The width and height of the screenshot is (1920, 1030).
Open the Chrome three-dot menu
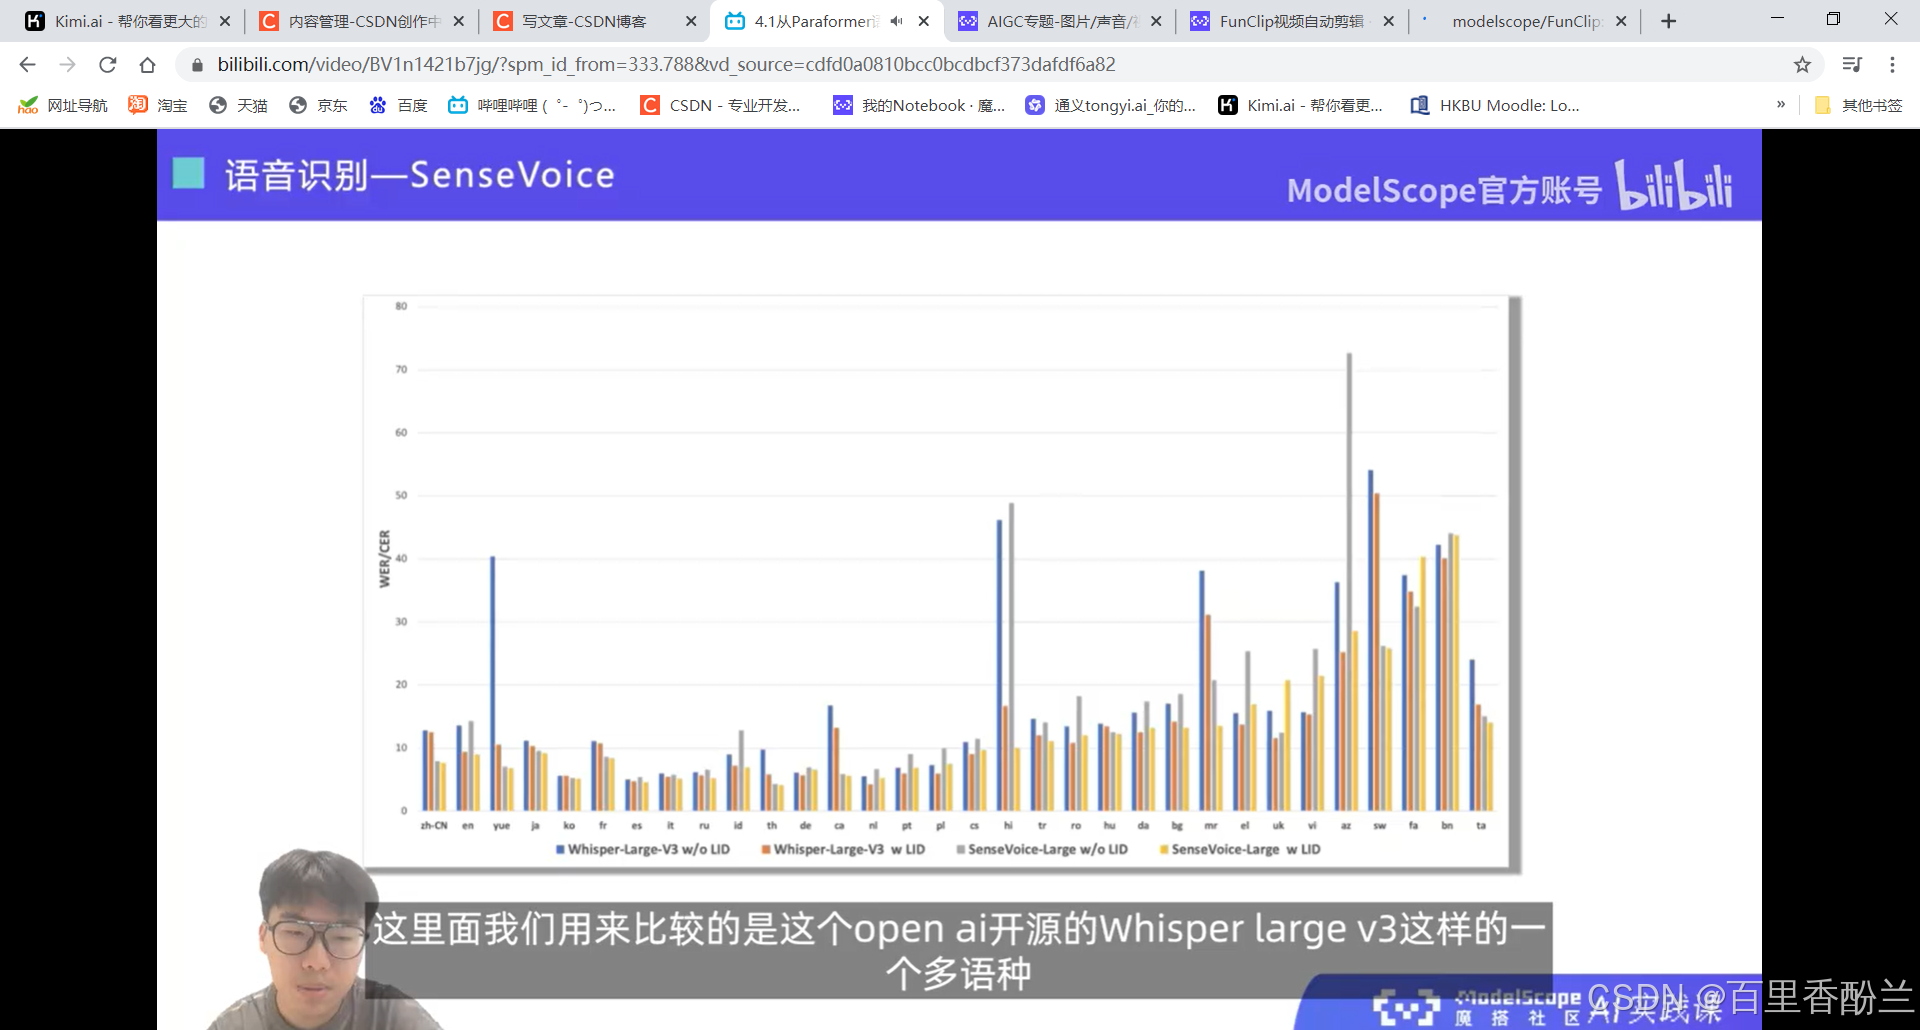point(1892,65)
